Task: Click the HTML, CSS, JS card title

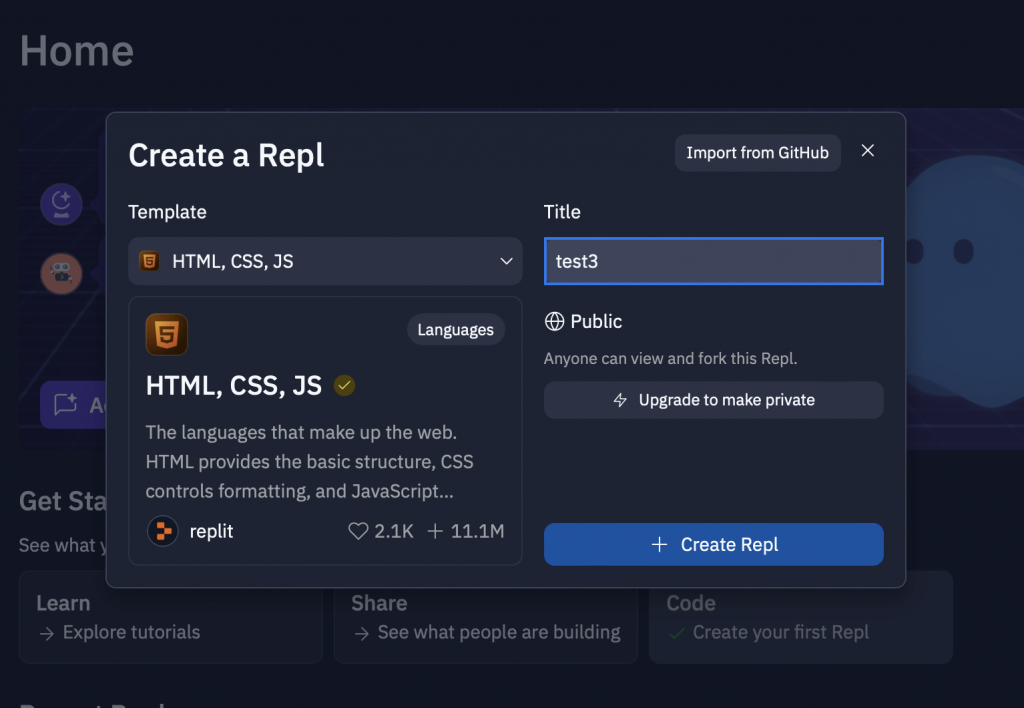Action: (234, 386)
